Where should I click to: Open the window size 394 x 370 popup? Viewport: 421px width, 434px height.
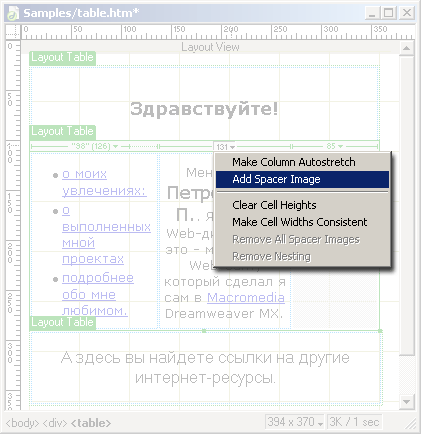point(295,422)
